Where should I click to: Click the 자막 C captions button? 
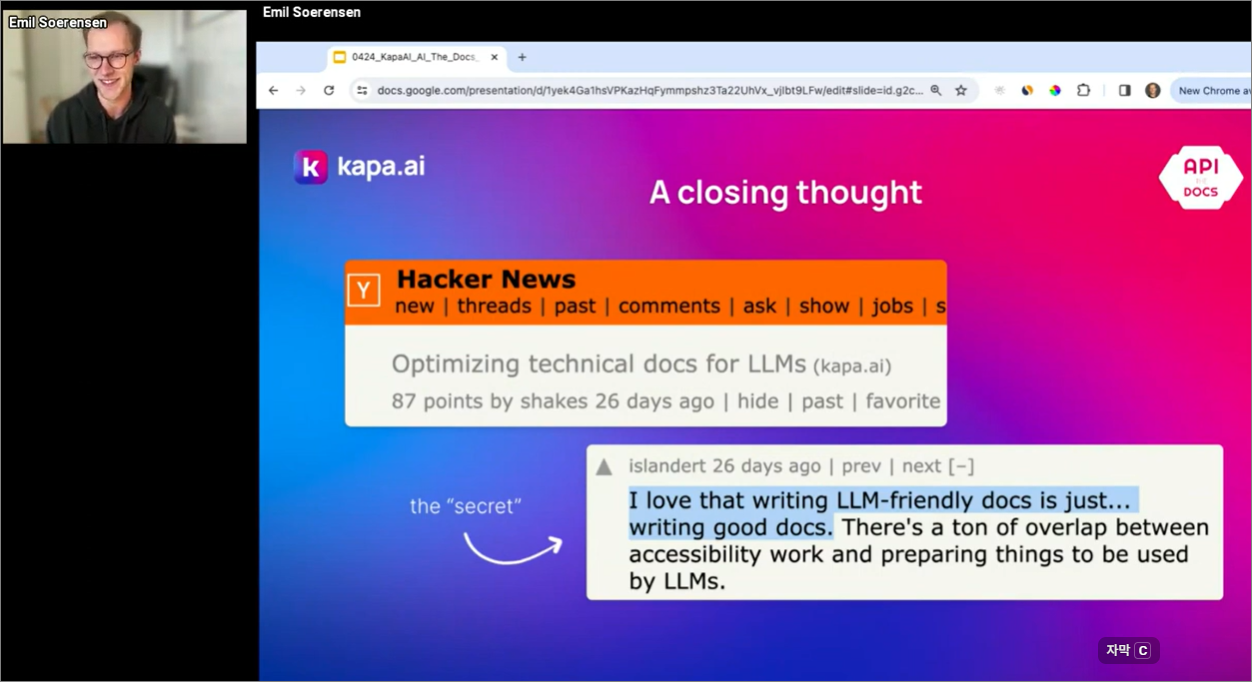1129,651
